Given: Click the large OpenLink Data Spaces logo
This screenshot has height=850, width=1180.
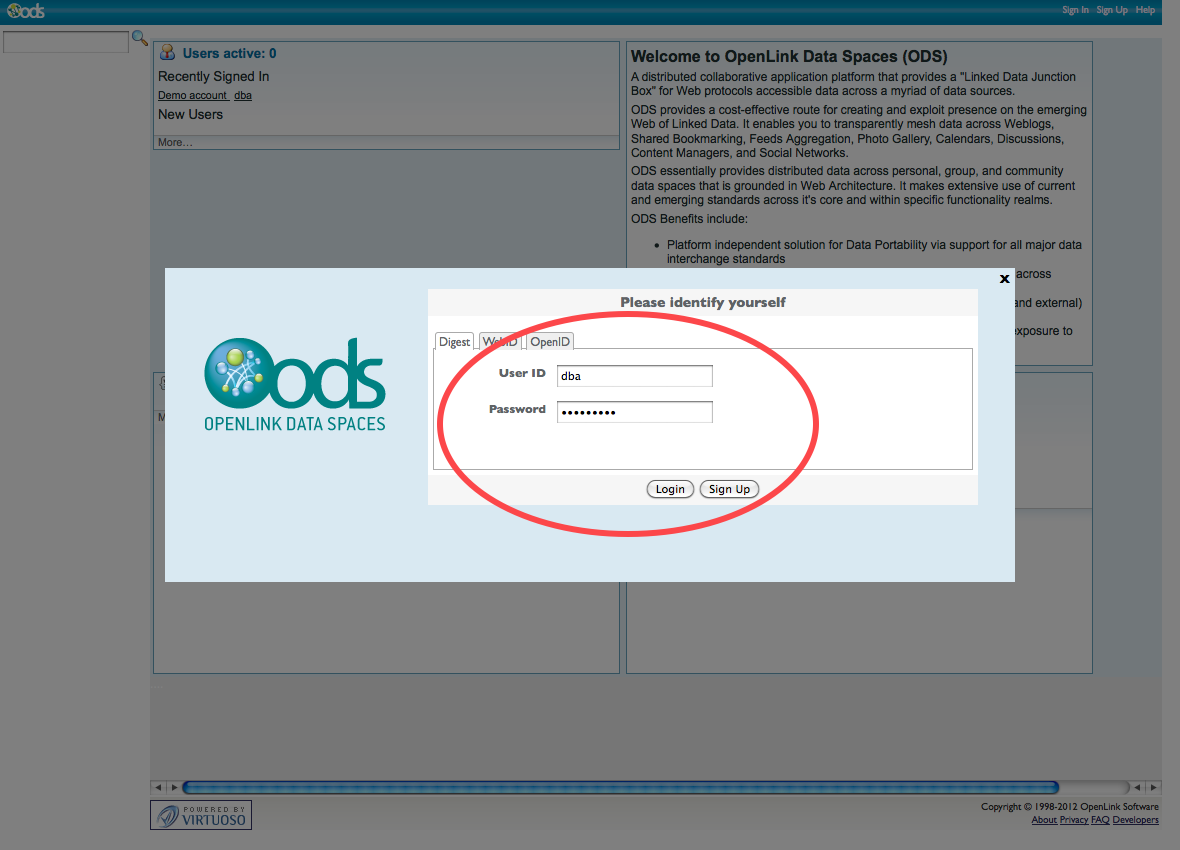Looking at the screenshot, I should (x=295, y=385).
